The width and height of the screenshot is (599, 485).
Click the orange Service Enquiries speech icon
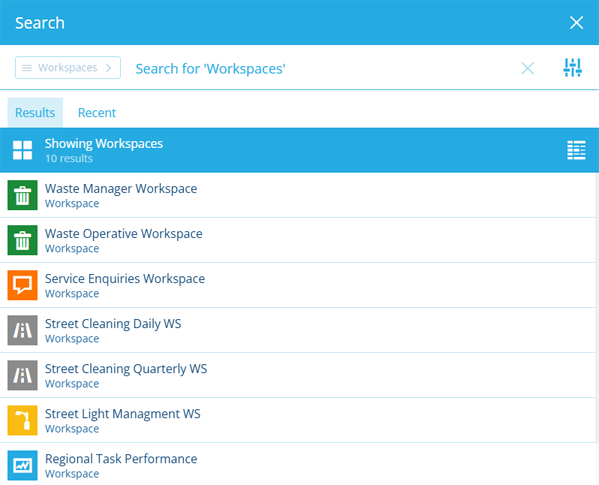[23, 285]
